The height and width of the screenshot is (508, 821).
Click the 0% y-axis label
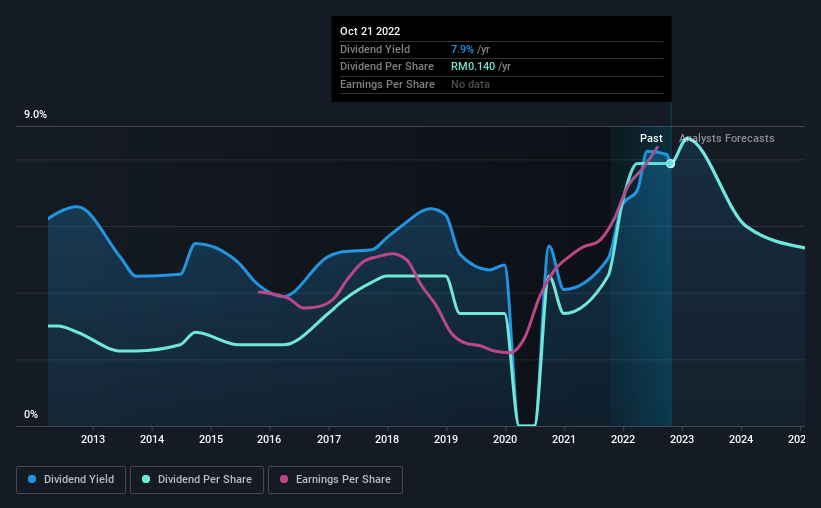(x=31, y=414)
